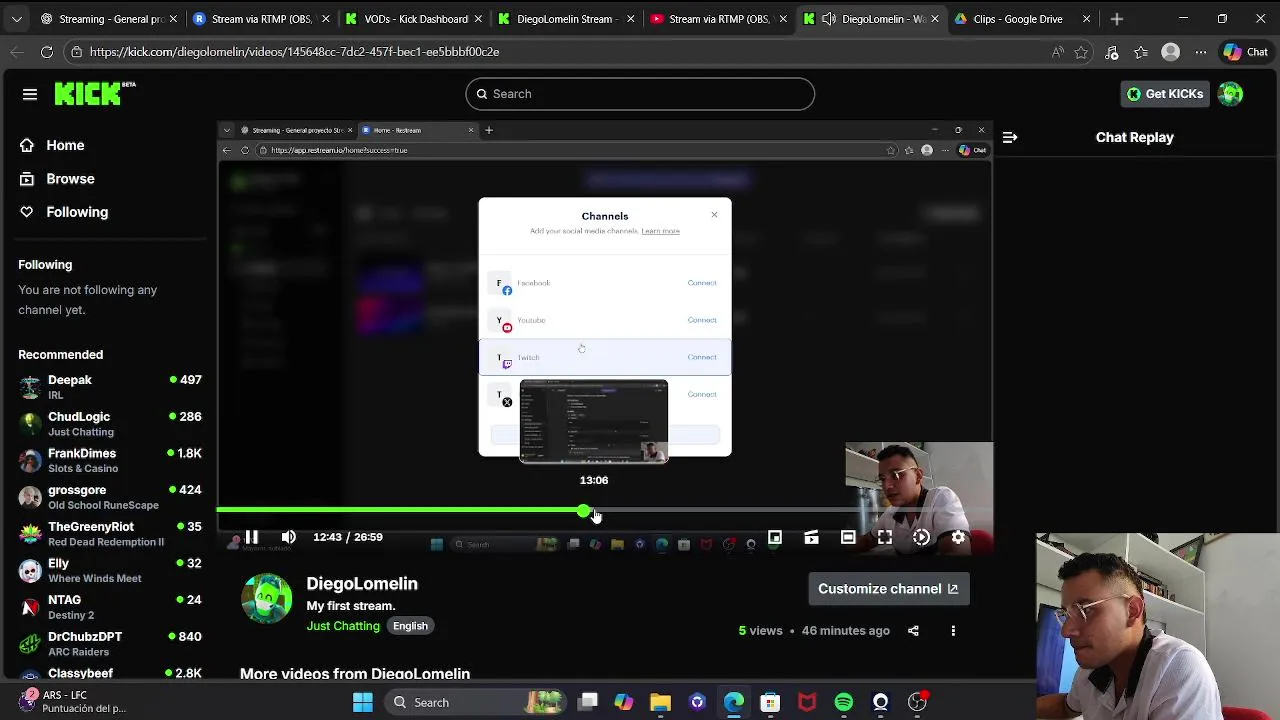This screenshot has height=720, width=1280.
Task: Open a new browser tab
Action: pyautogui.click(x=1117, y=18)
